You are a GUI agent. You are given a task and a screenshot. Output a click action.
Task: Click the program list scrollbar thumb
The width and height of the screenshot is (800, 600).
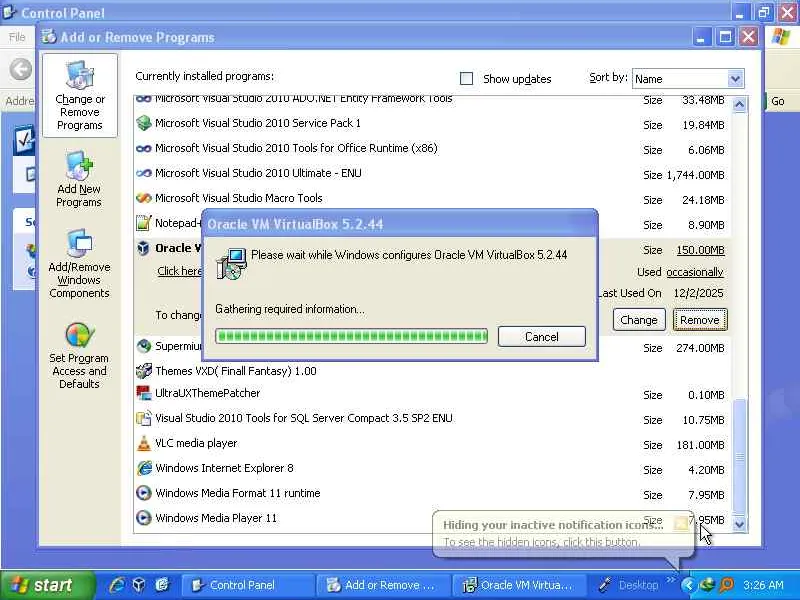tap(739, 456)
